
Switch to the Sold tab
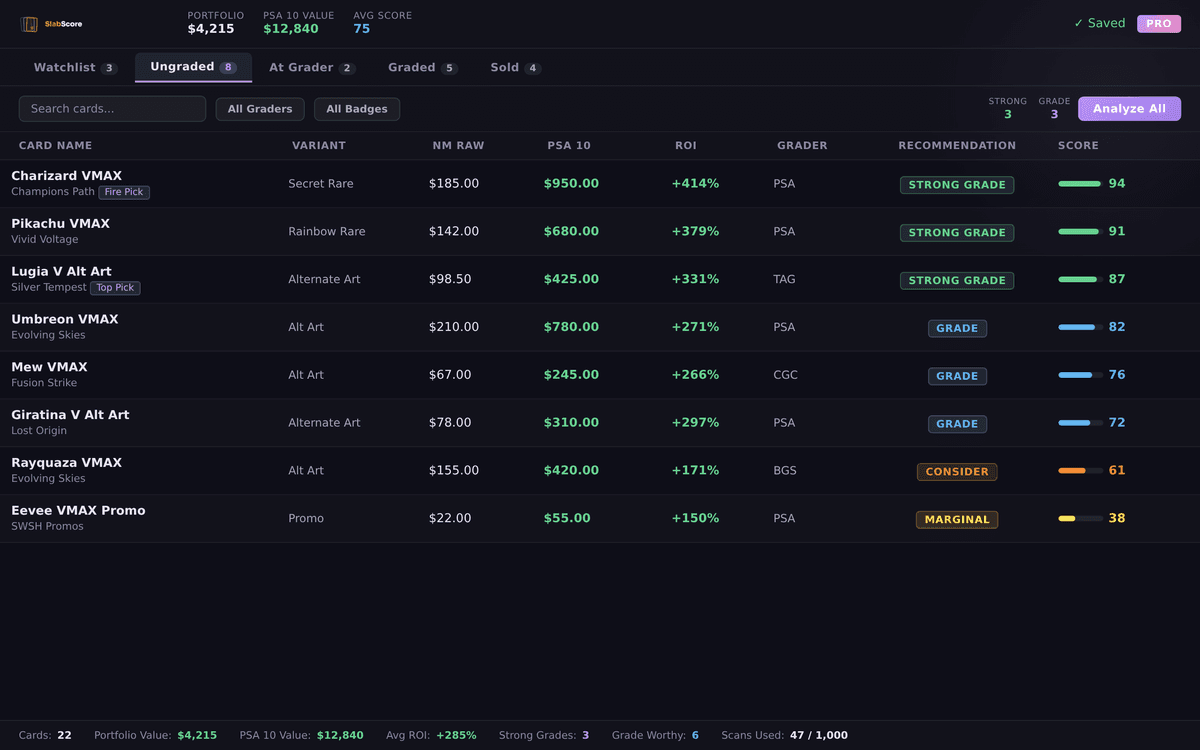[x=507, y=67]
